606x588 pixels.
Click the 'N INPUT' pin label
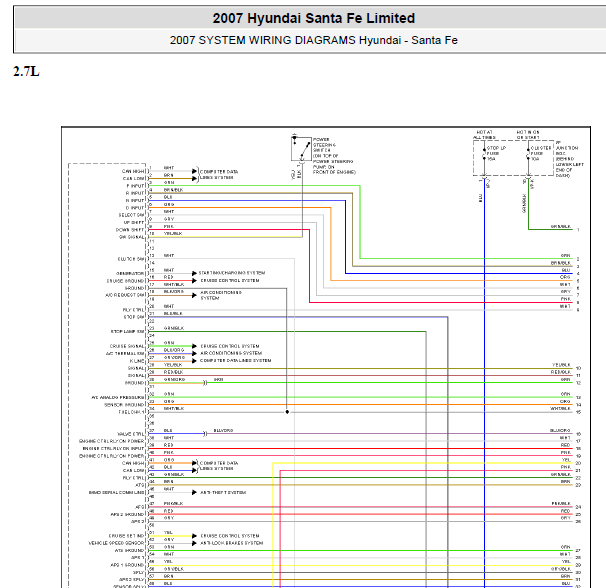135,201
